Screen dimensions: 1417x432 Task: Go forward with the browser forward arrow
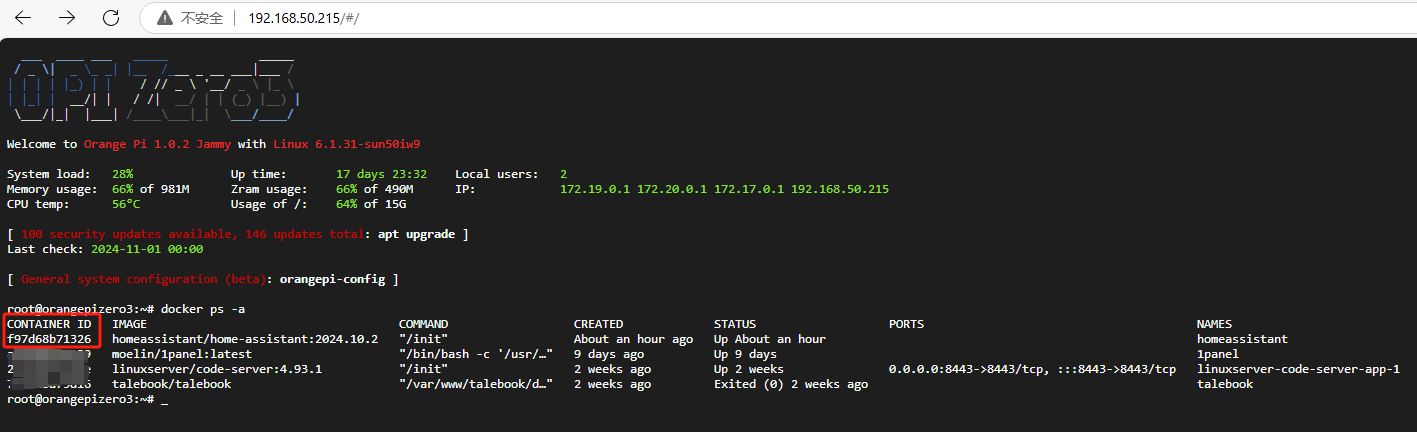[67, 18]
